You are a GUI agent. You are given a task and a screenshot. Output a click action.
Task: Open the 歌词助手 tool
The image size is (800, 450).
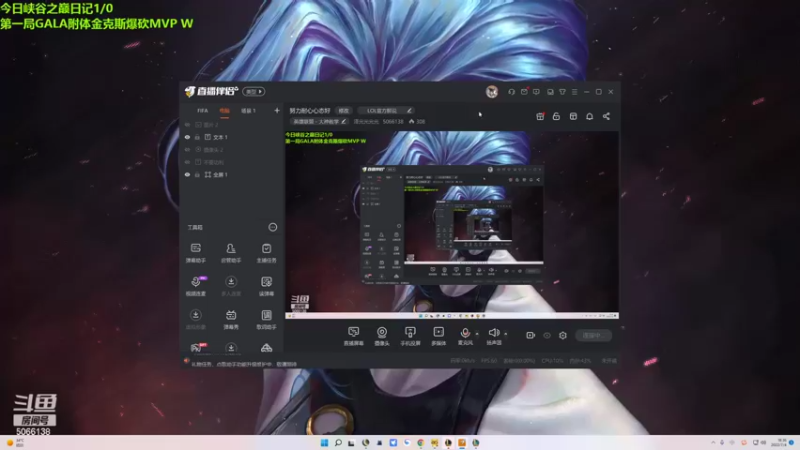click(266, 319)
